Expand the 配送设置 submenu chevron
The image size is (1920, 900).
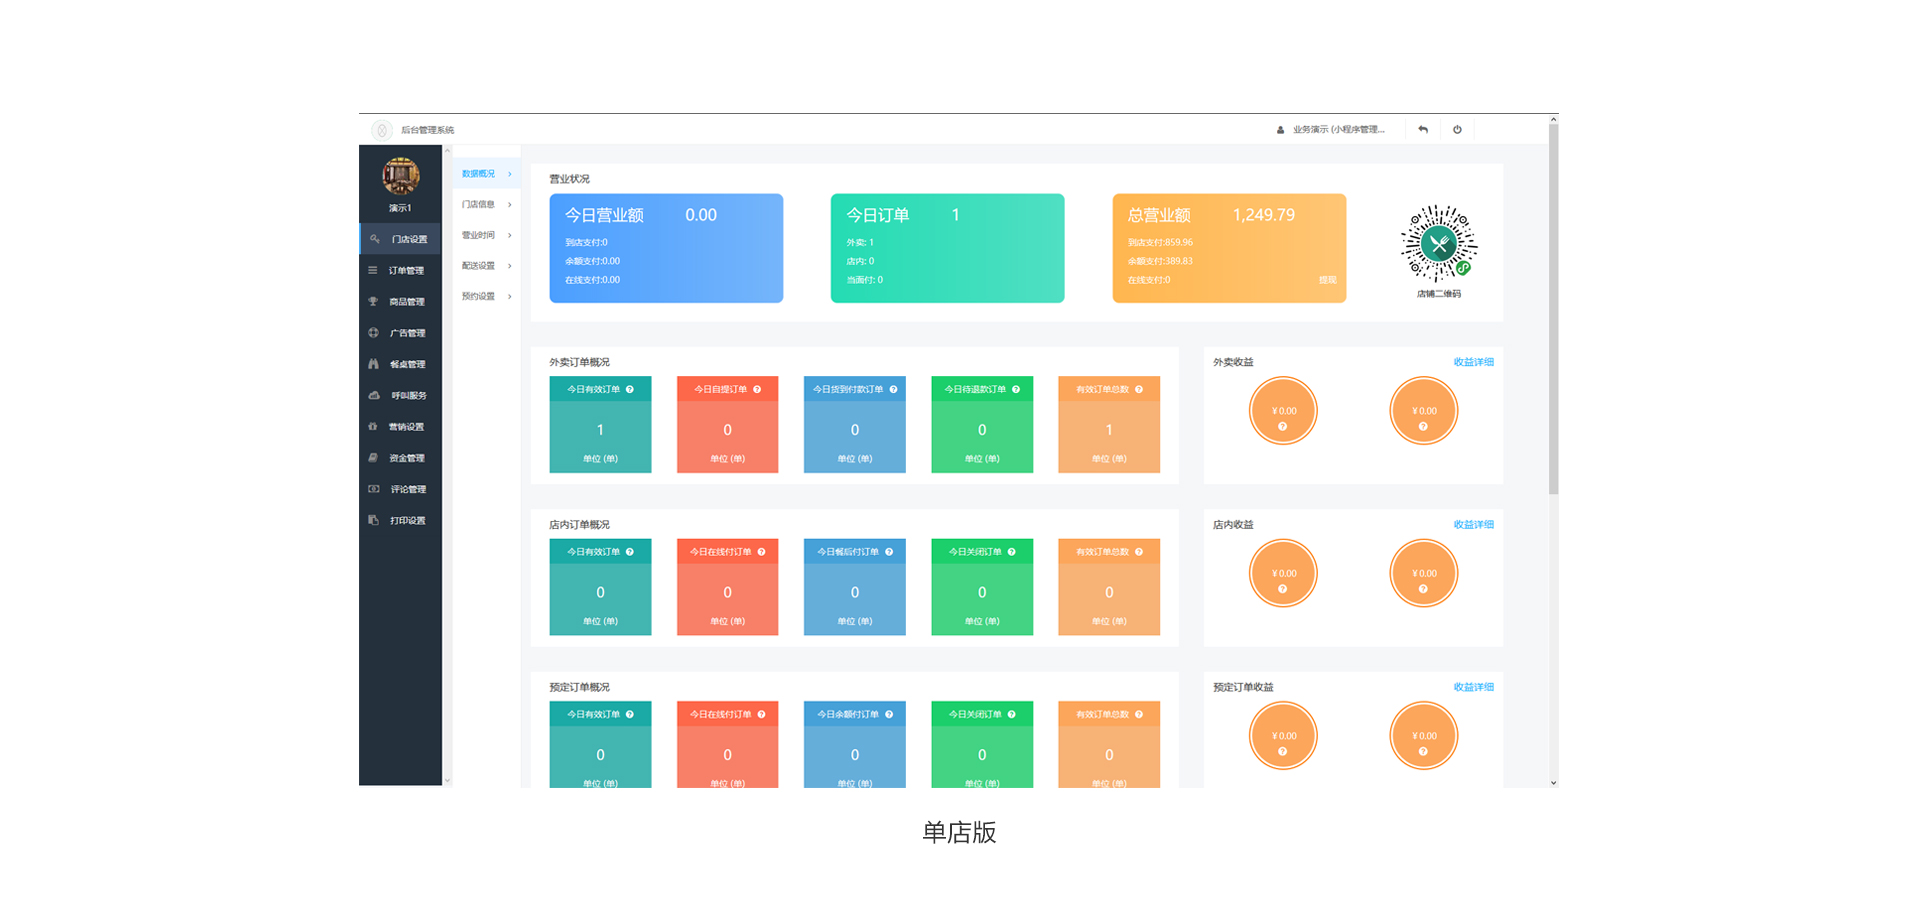(x=510, y=266)
